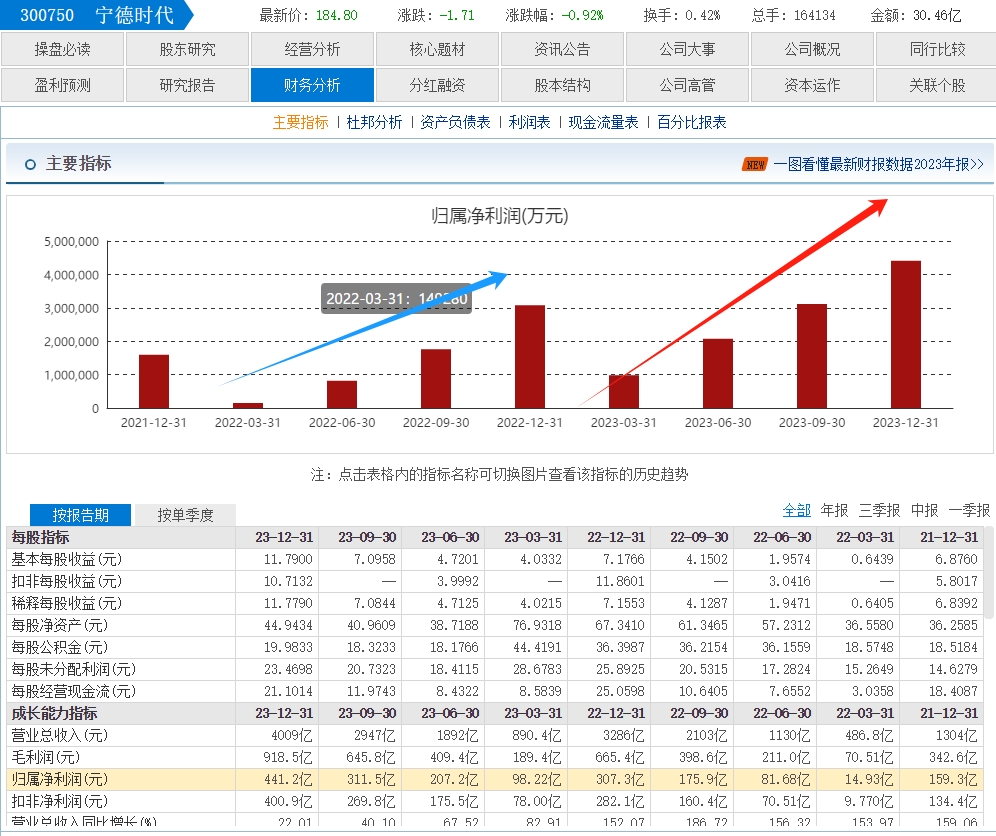The image size is (996, 836).
Task: Go to 杜邦分析 sub-section link
Action: 374,123
